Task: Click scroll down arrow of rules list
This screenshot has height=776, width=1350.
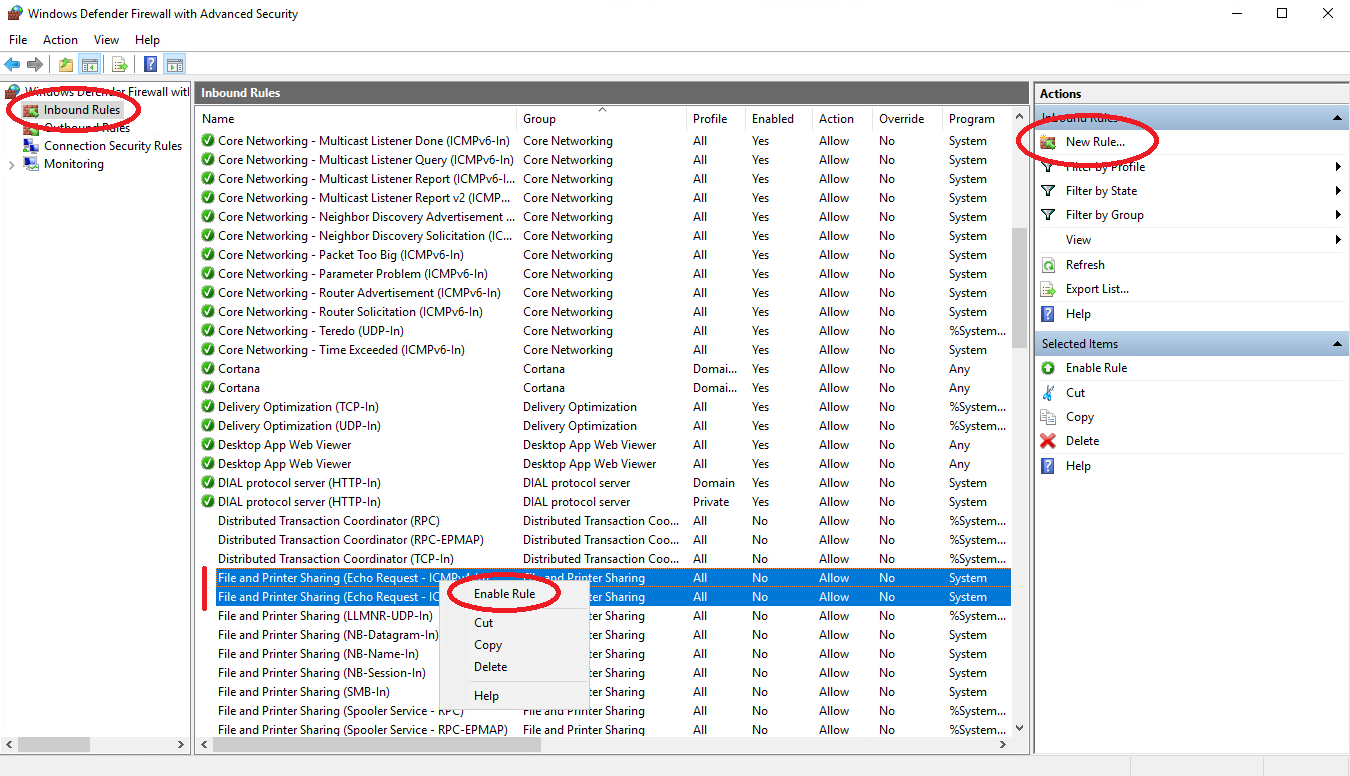Action: (1020, 729)
